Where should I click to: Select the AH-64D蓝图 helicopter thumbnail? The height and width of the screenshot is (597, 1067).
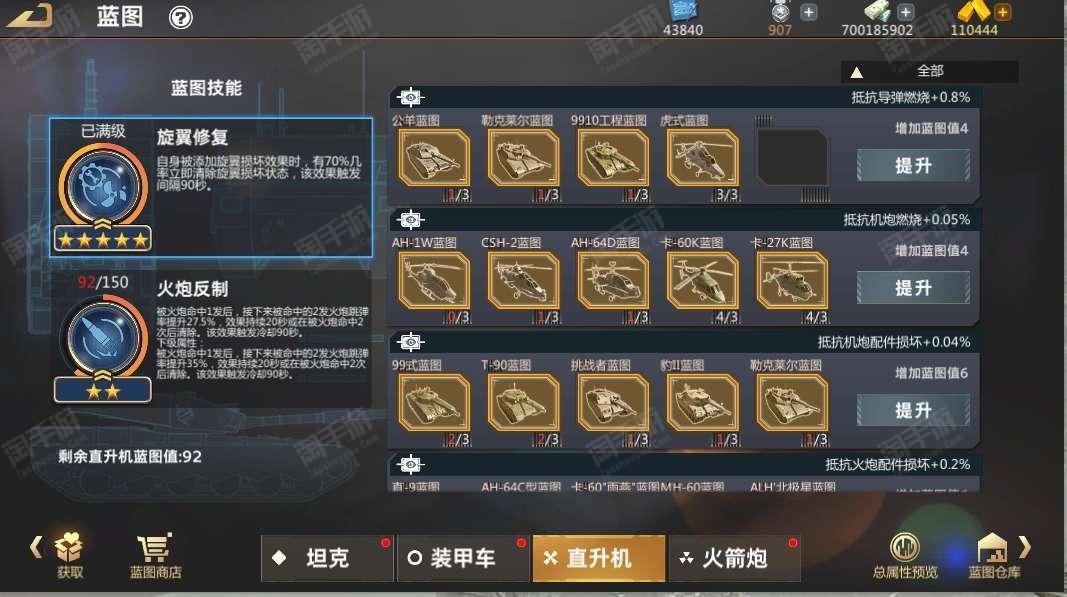613,280
